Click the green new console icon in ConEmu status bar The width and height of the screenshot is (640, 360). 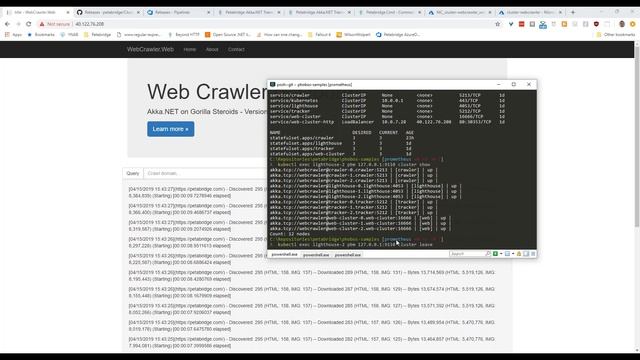point(495,254)
